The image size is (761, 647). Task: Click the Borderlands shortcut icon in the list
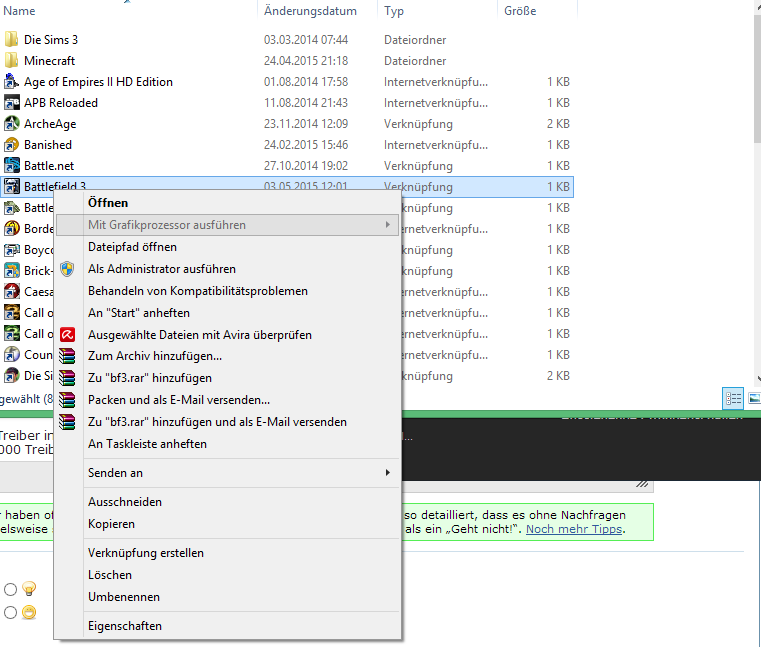(x=12, y=229)
